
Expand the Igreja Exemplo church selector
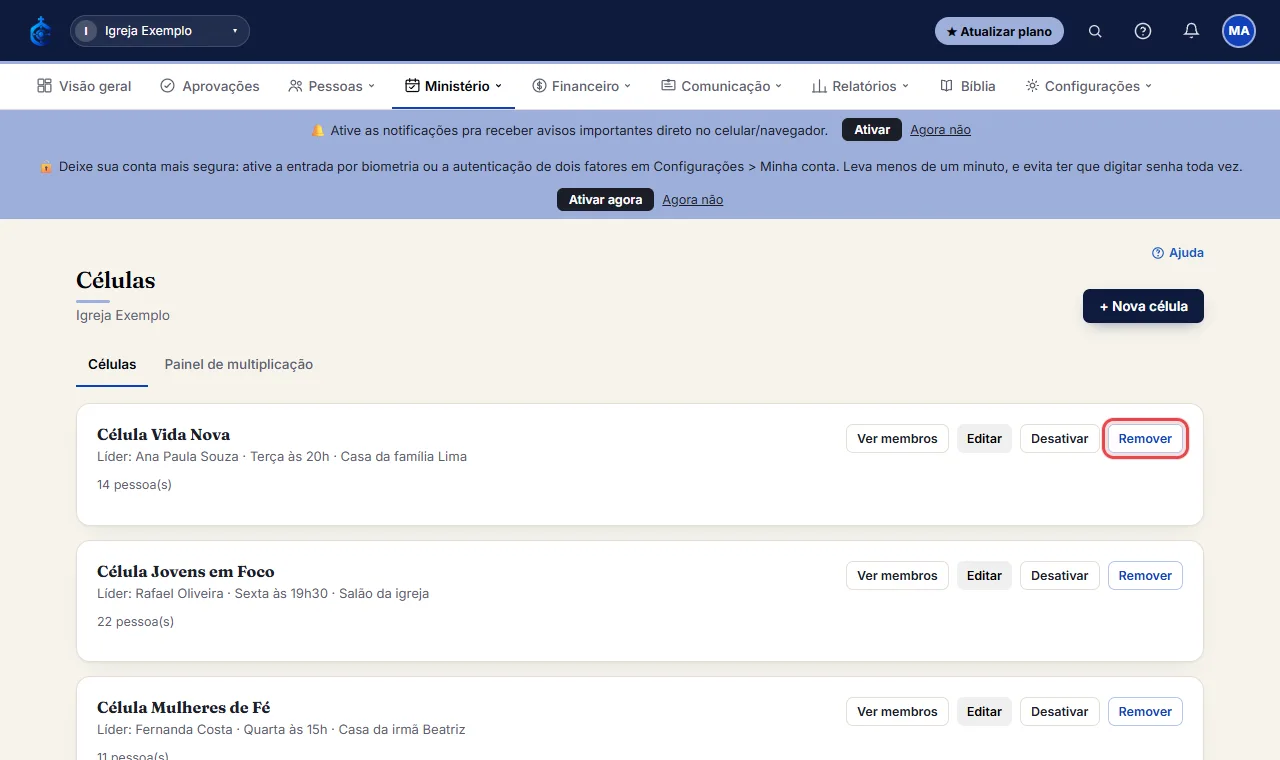160,31
